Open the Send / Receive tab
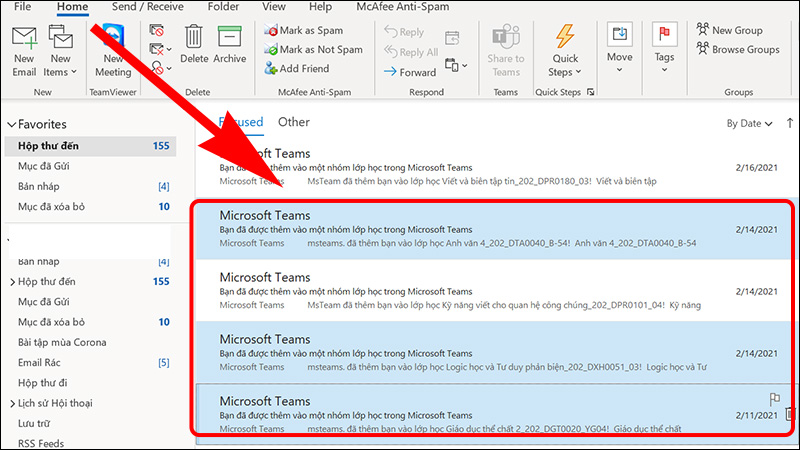Viewport: 800px width, 450px height. click(x=147, y=7)
